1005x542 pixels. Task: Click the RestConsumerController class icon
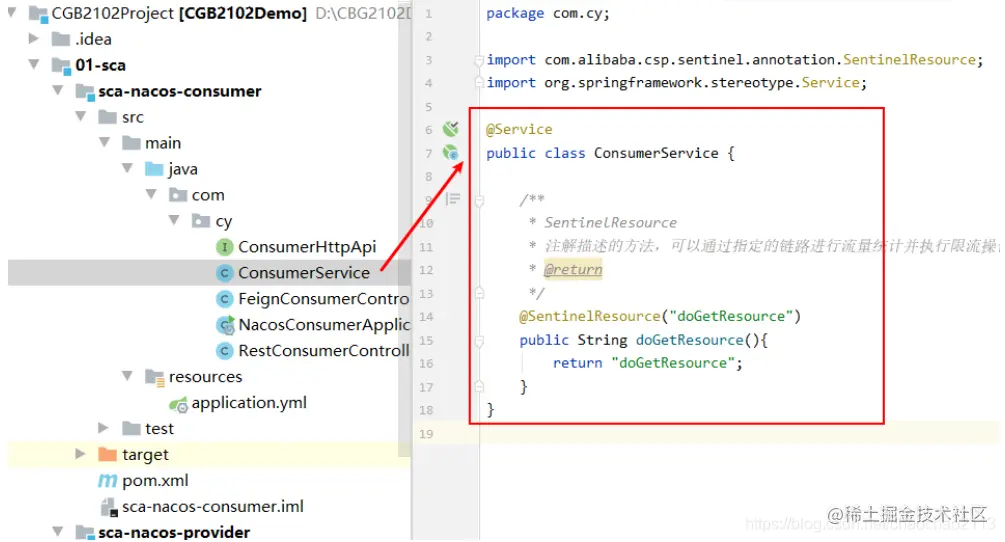[x=224, y=350]
